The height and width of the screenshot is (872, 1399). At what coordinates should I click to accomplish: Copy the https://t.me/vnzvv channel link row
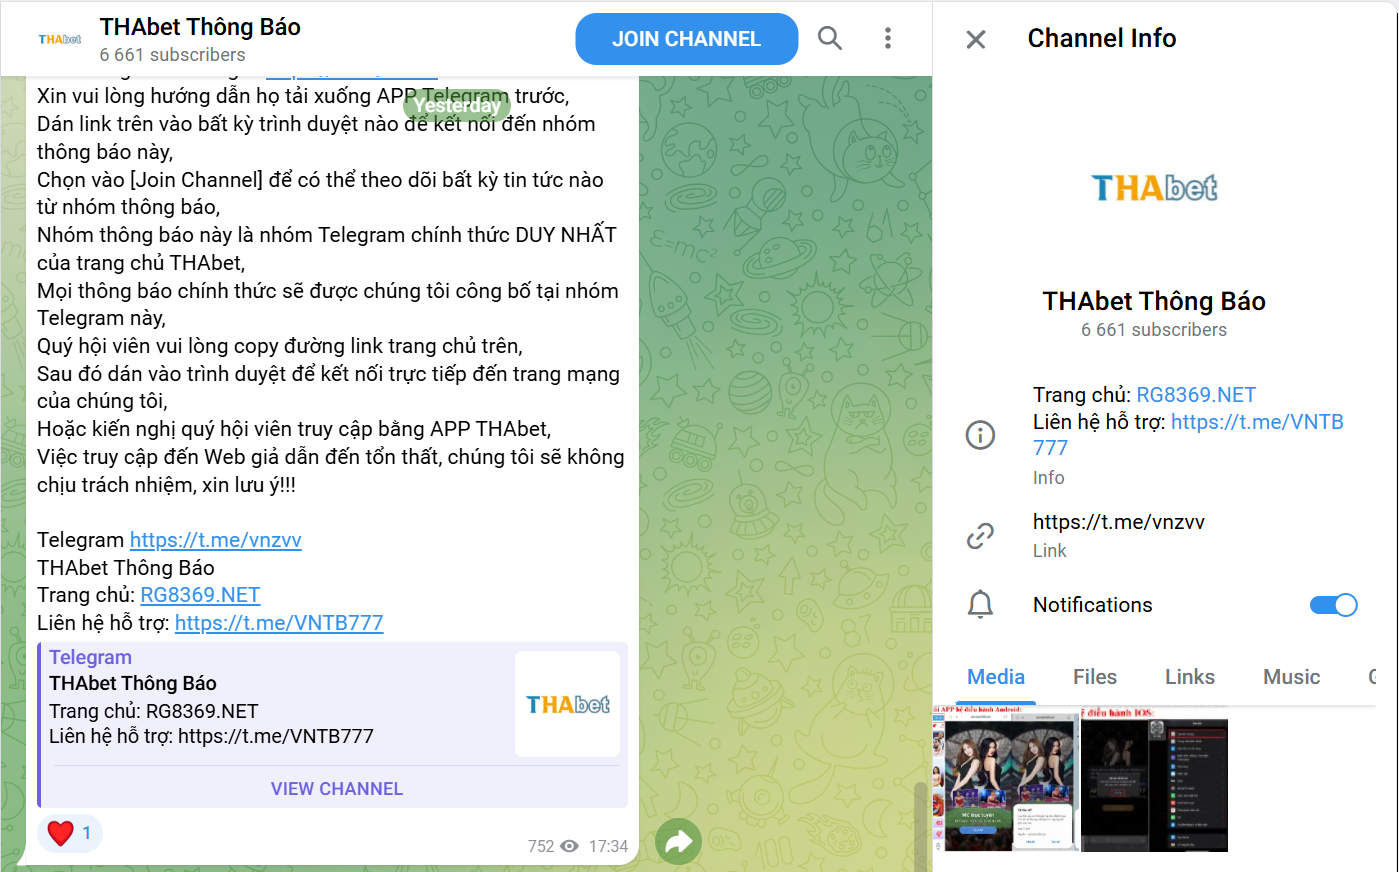1154,536
